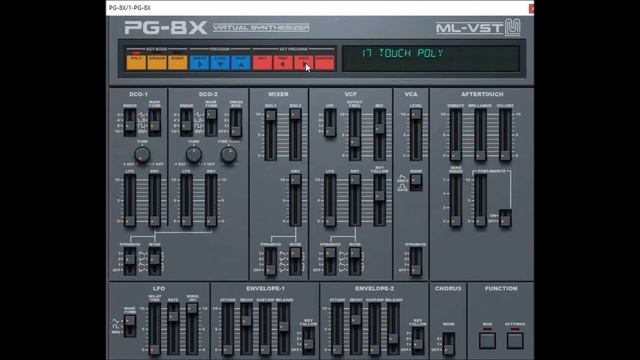Select the middle orange UNISON key mode button
This screenshot has height=360, width=640.
coord(157,62)
